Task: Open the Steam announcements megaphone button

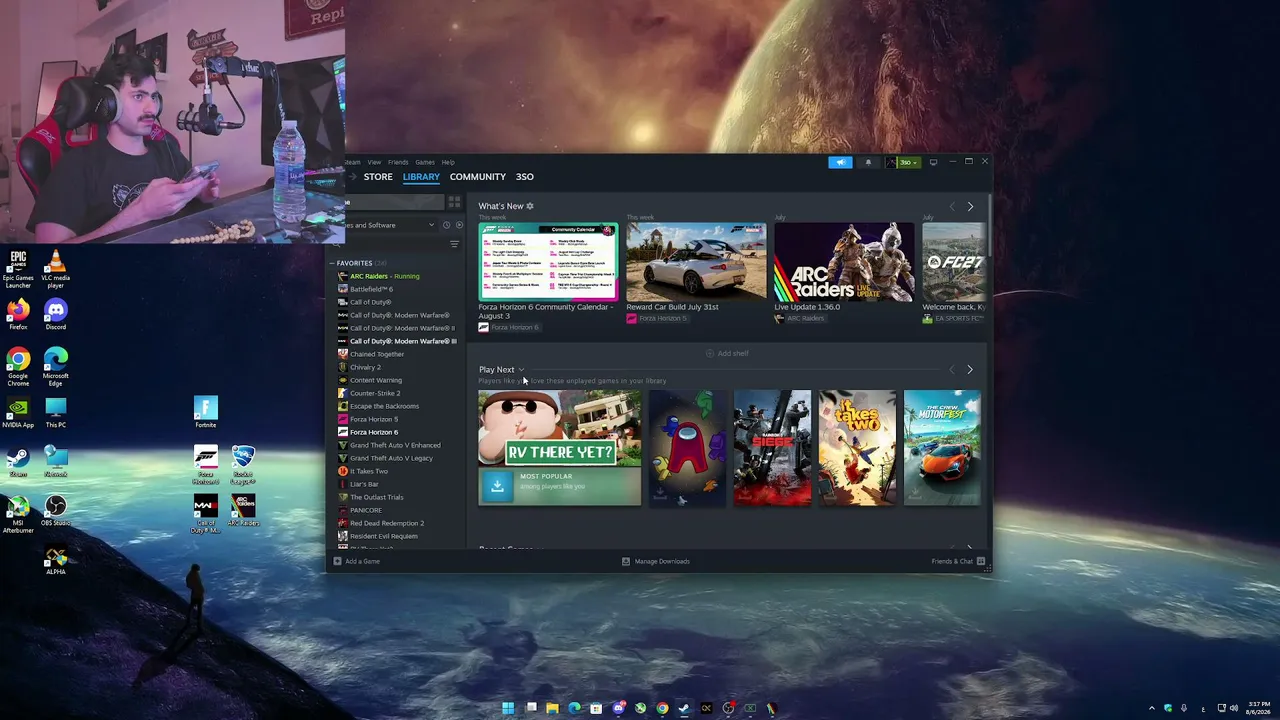Action: point(840,162)
